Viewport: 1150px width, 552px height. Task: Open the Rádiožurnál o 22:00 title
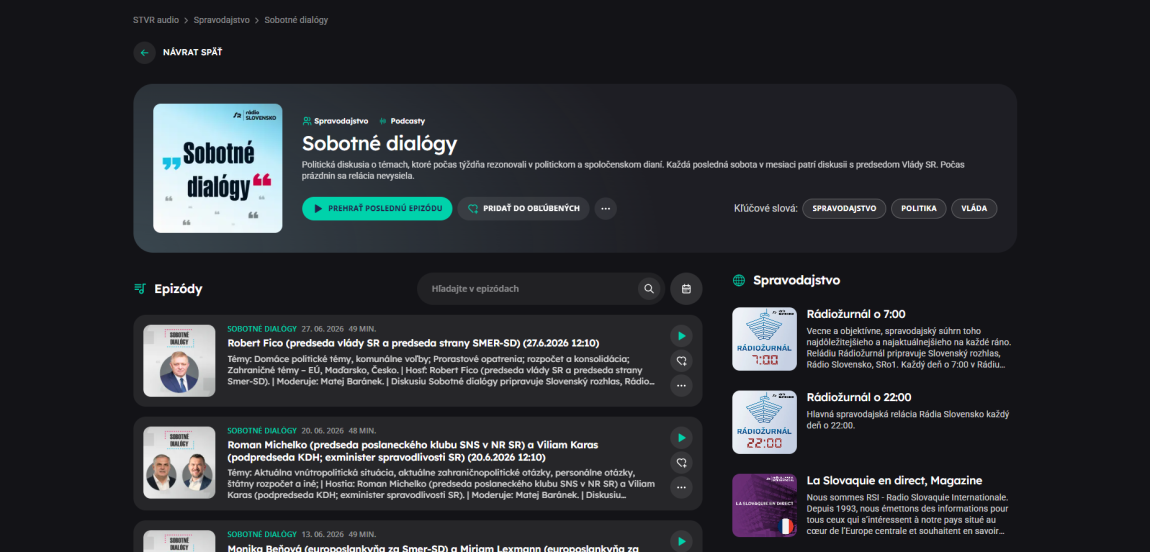click(x=859, y=397)
